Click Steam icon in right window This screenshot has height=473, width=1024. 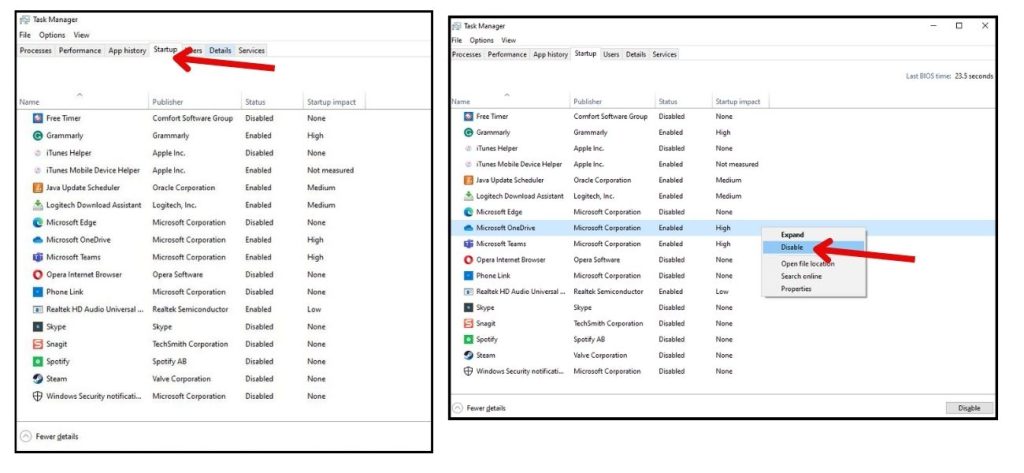click(468, 355)
